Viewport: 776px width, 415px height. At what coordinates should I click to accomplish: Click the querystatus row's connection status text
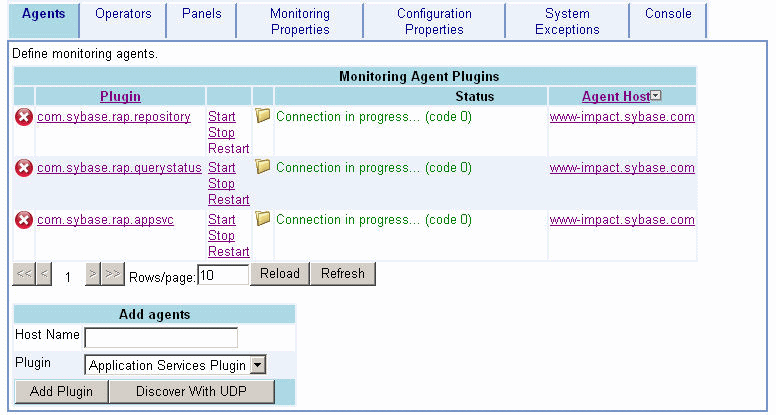click(374, 168)
